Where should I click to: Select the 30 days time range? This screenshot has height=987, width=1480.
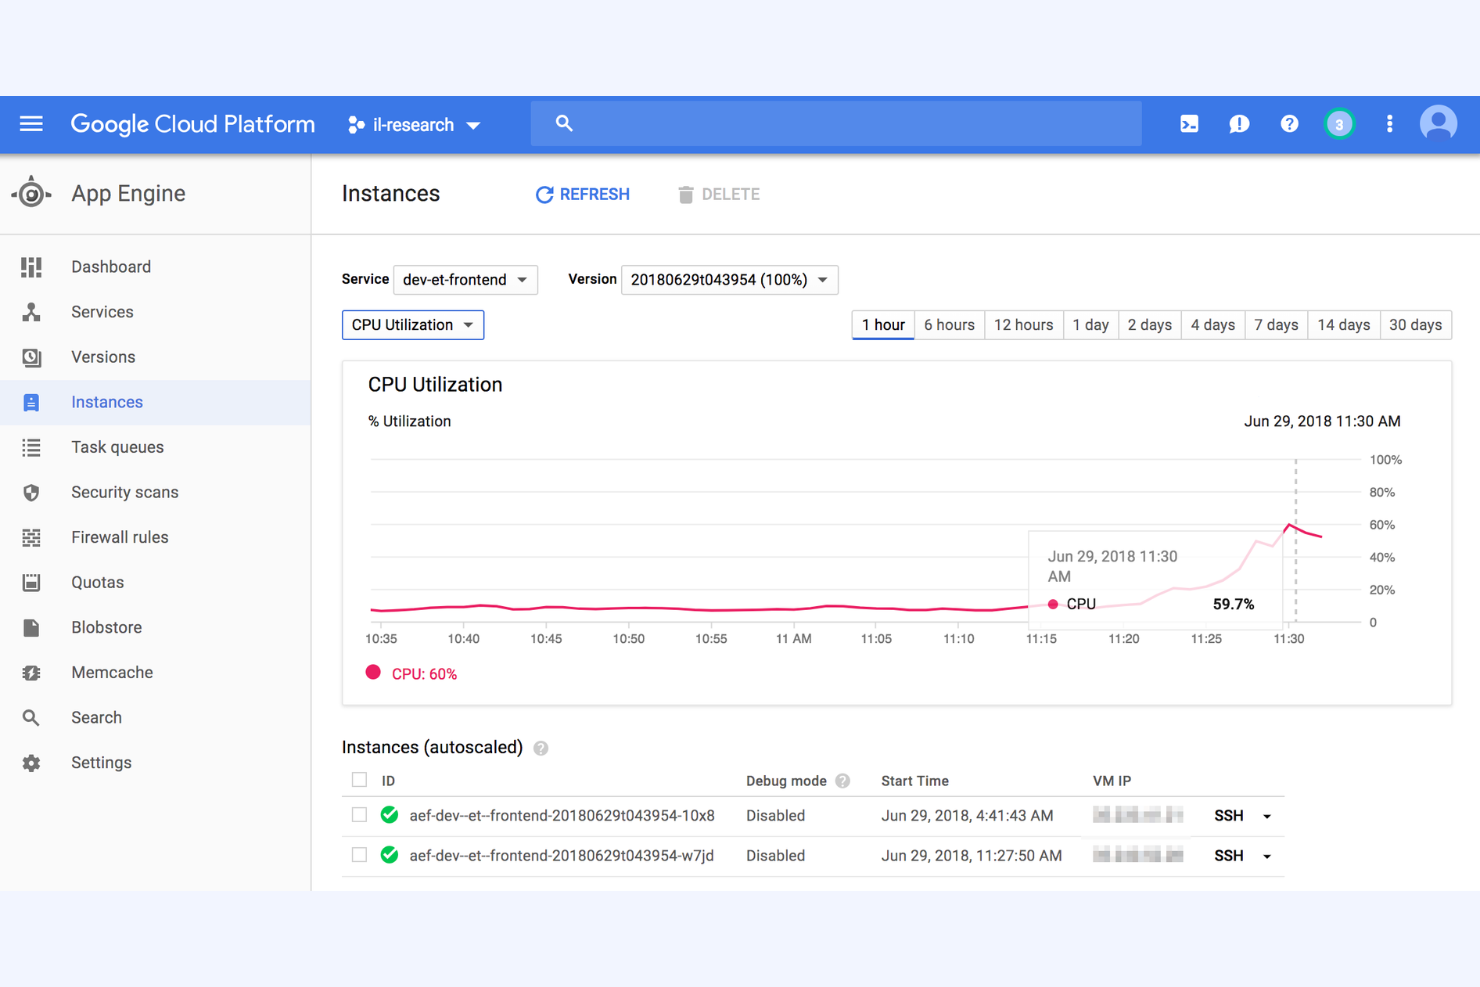(x=1416, y=324)
